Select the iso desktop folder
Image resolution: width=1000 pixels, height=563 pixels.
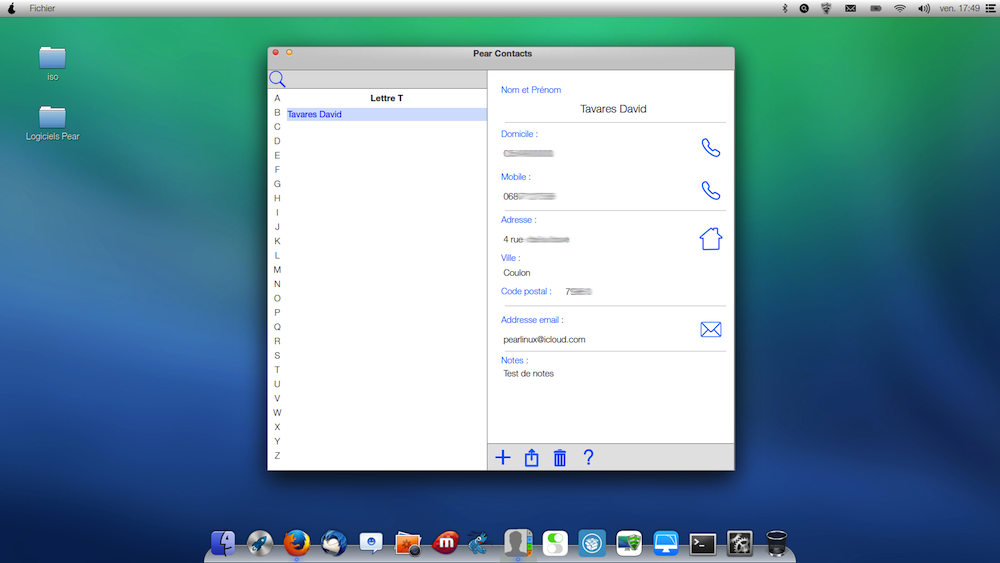click(x=52, y=64)
